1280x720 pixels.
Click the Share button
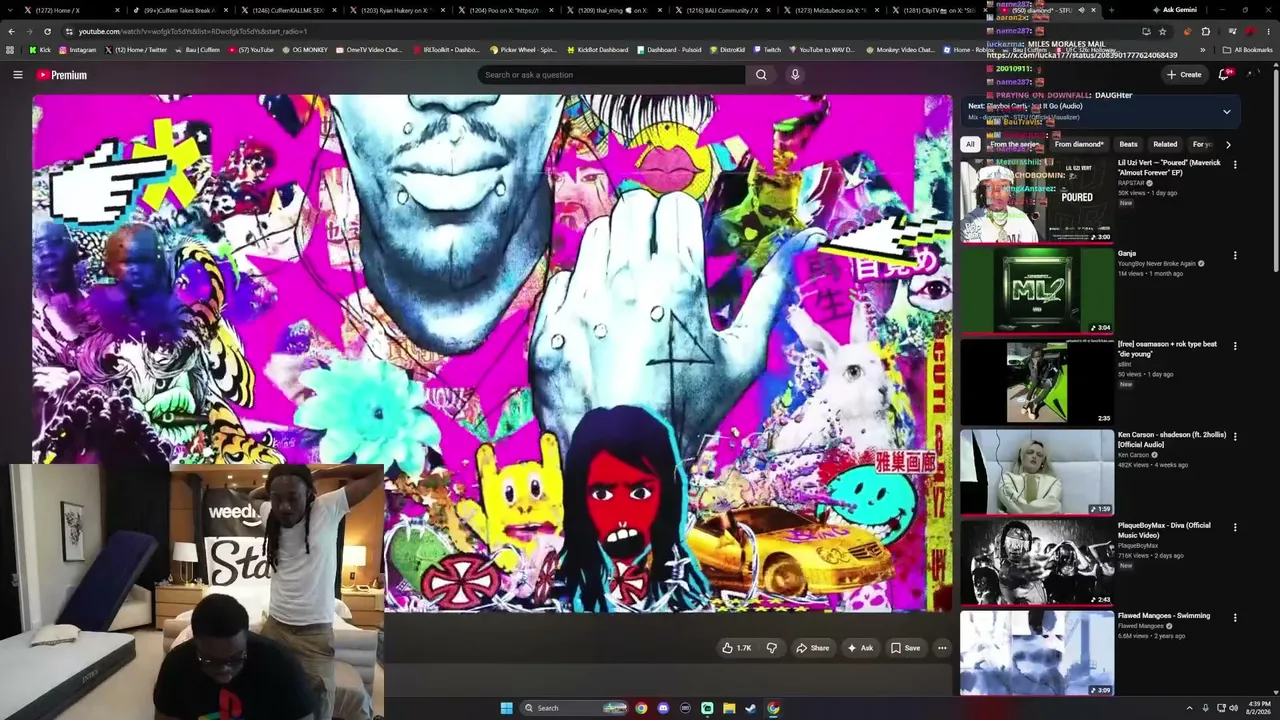coord(813,648)
